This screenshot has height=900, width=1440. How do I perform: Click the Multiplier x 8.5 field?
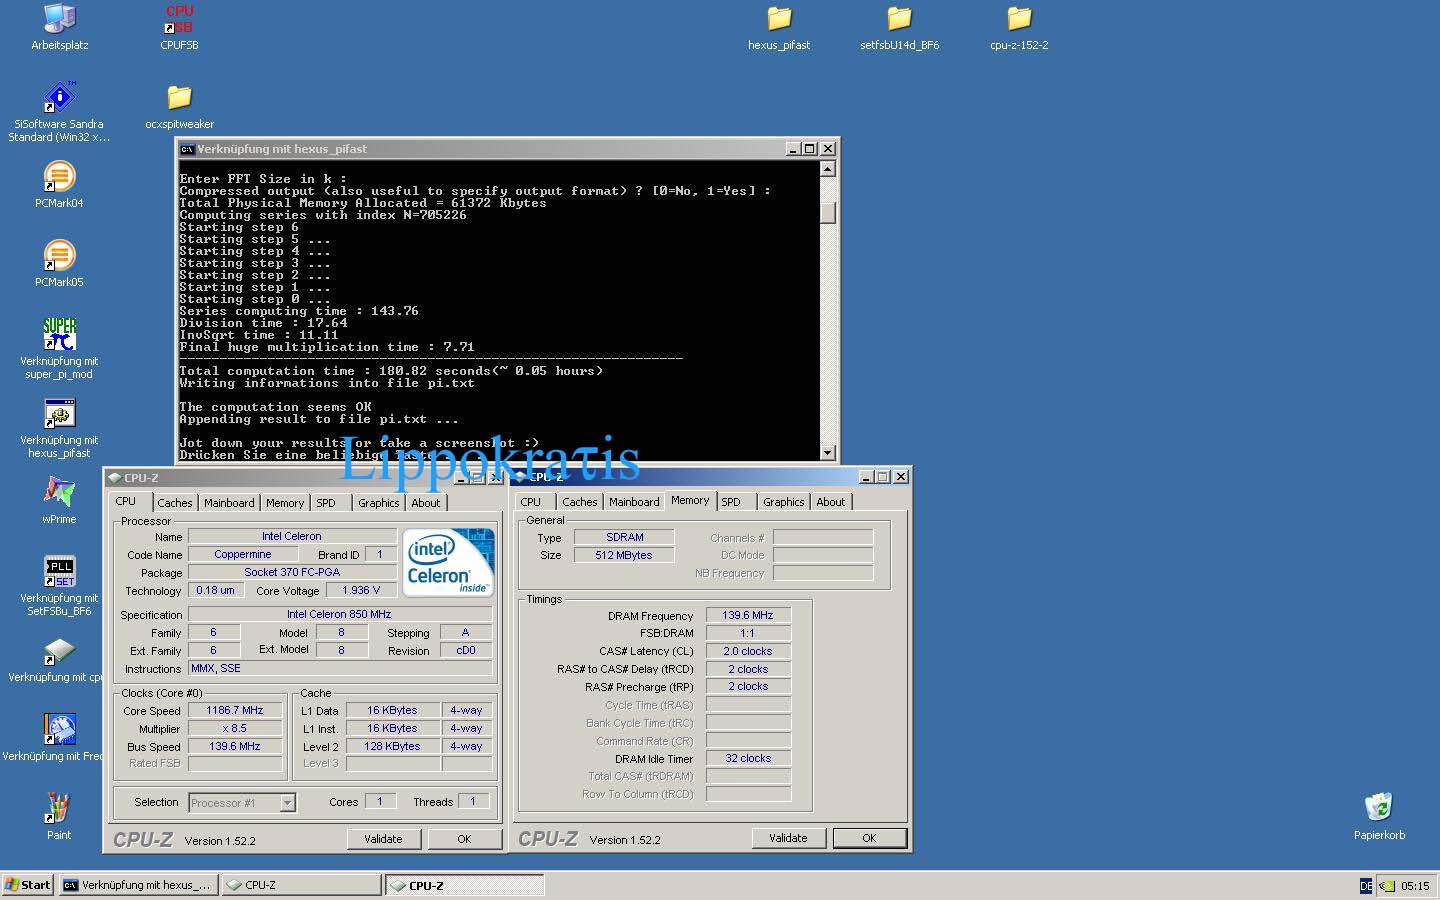pyautogui.click(x=234, y=729)
